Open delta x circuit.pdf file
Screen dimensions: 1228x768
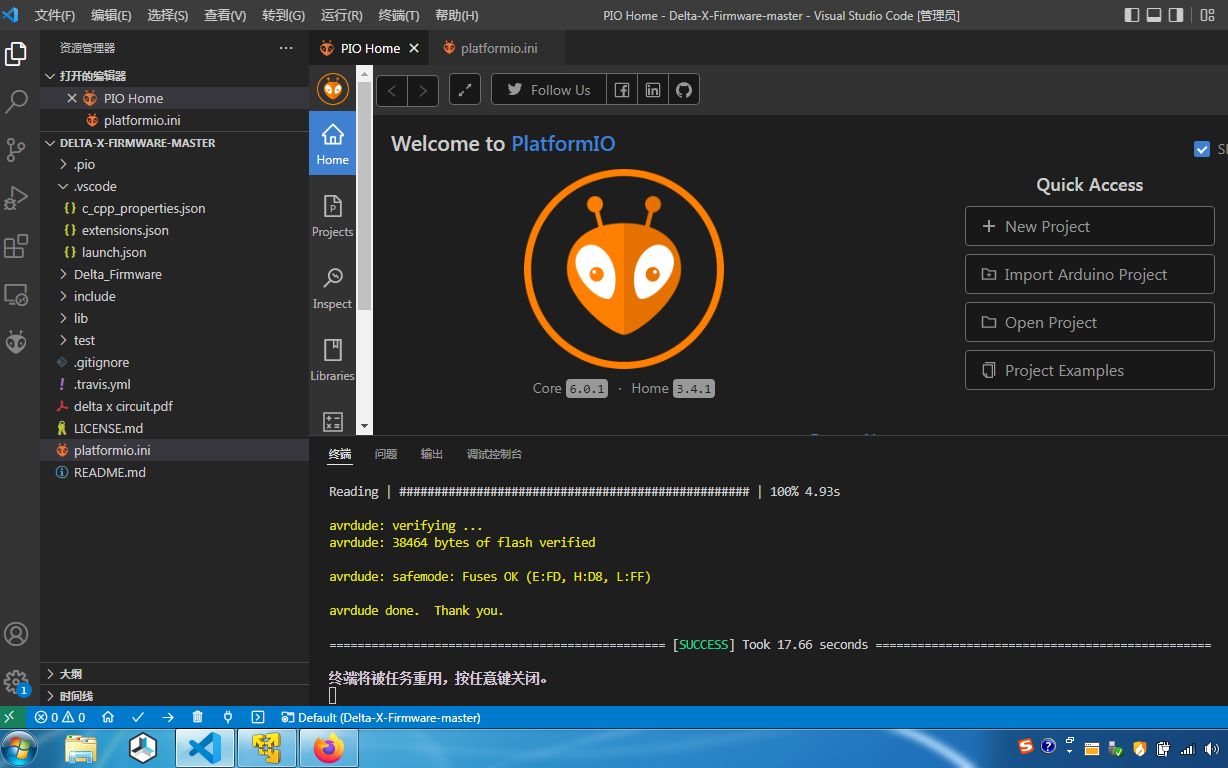(174, 406)
